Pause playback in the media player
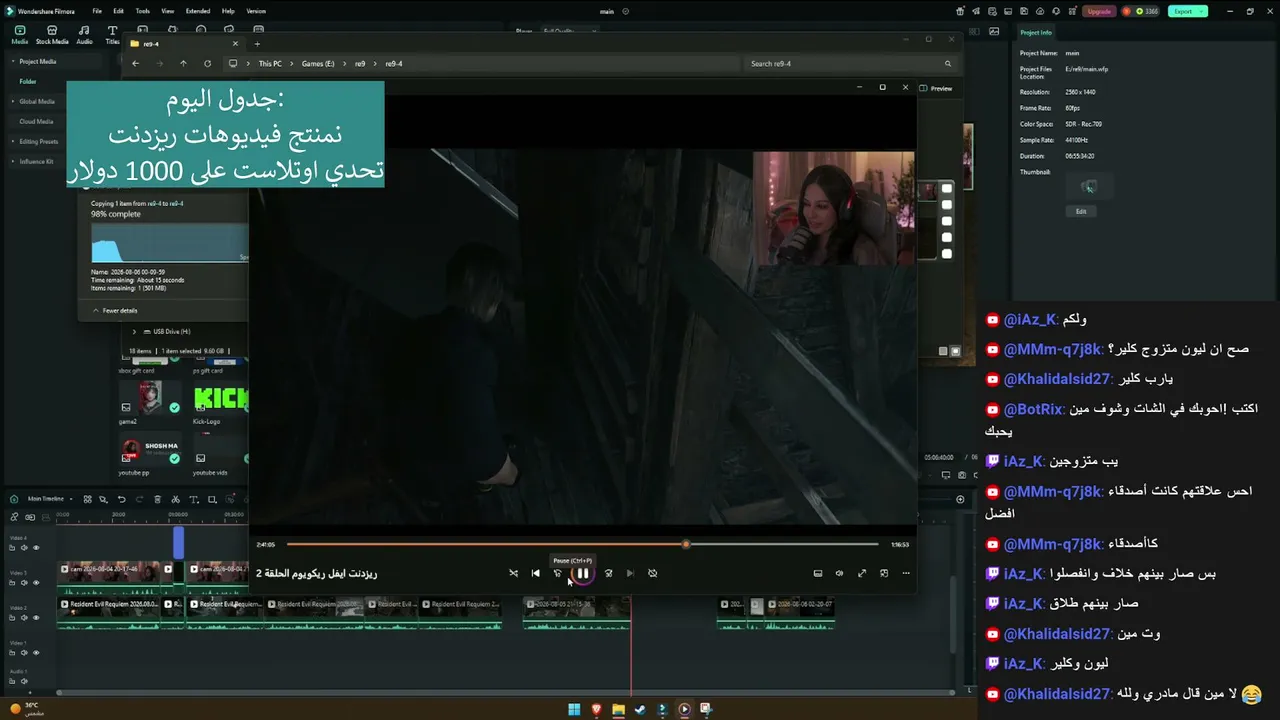The image size is (1280, 720). click(582, 573)
